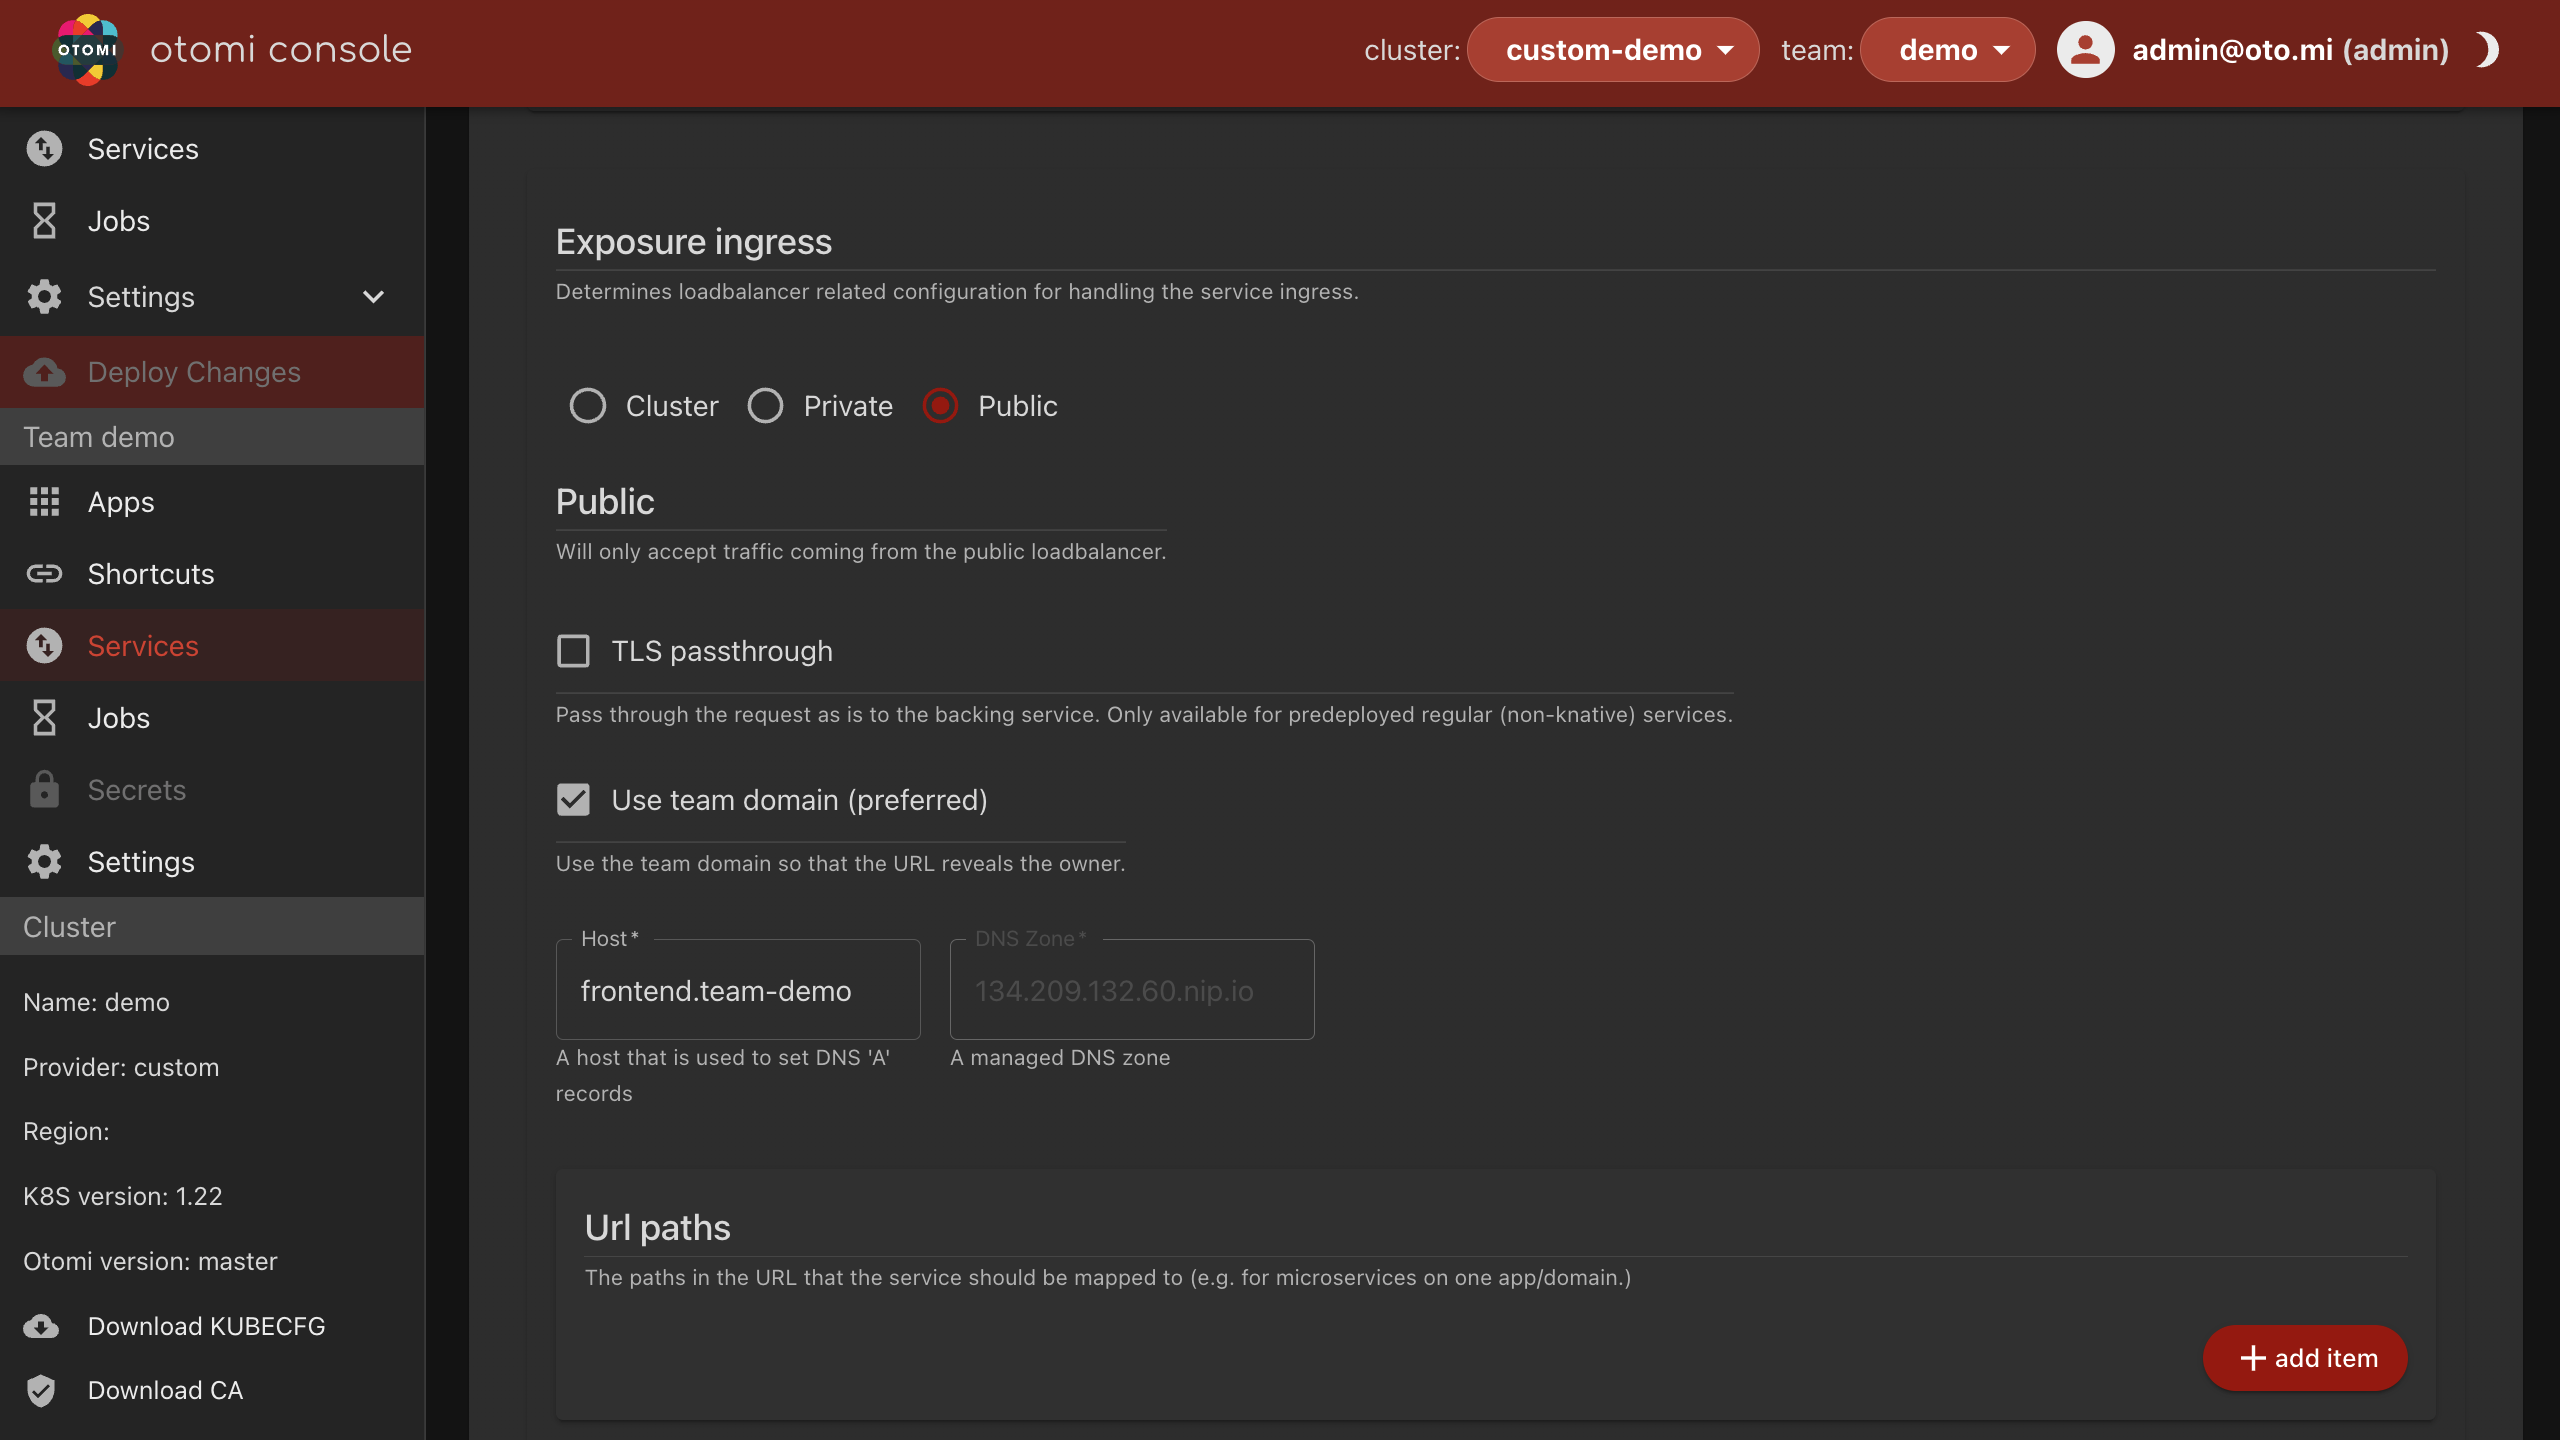Viewport: 2560px width, 1440px height.
Task: Enable the TLS passthrough checkbox
Action: tap(573, 651)
